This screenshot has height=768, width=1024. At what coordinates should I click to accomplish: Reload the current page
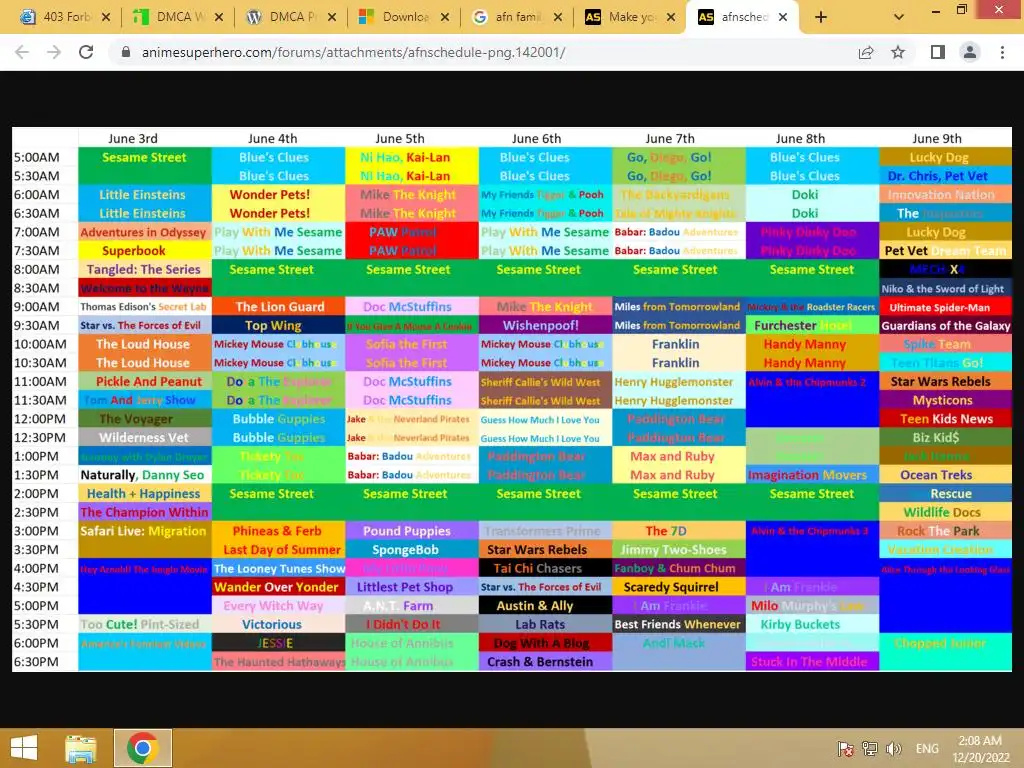86,52
